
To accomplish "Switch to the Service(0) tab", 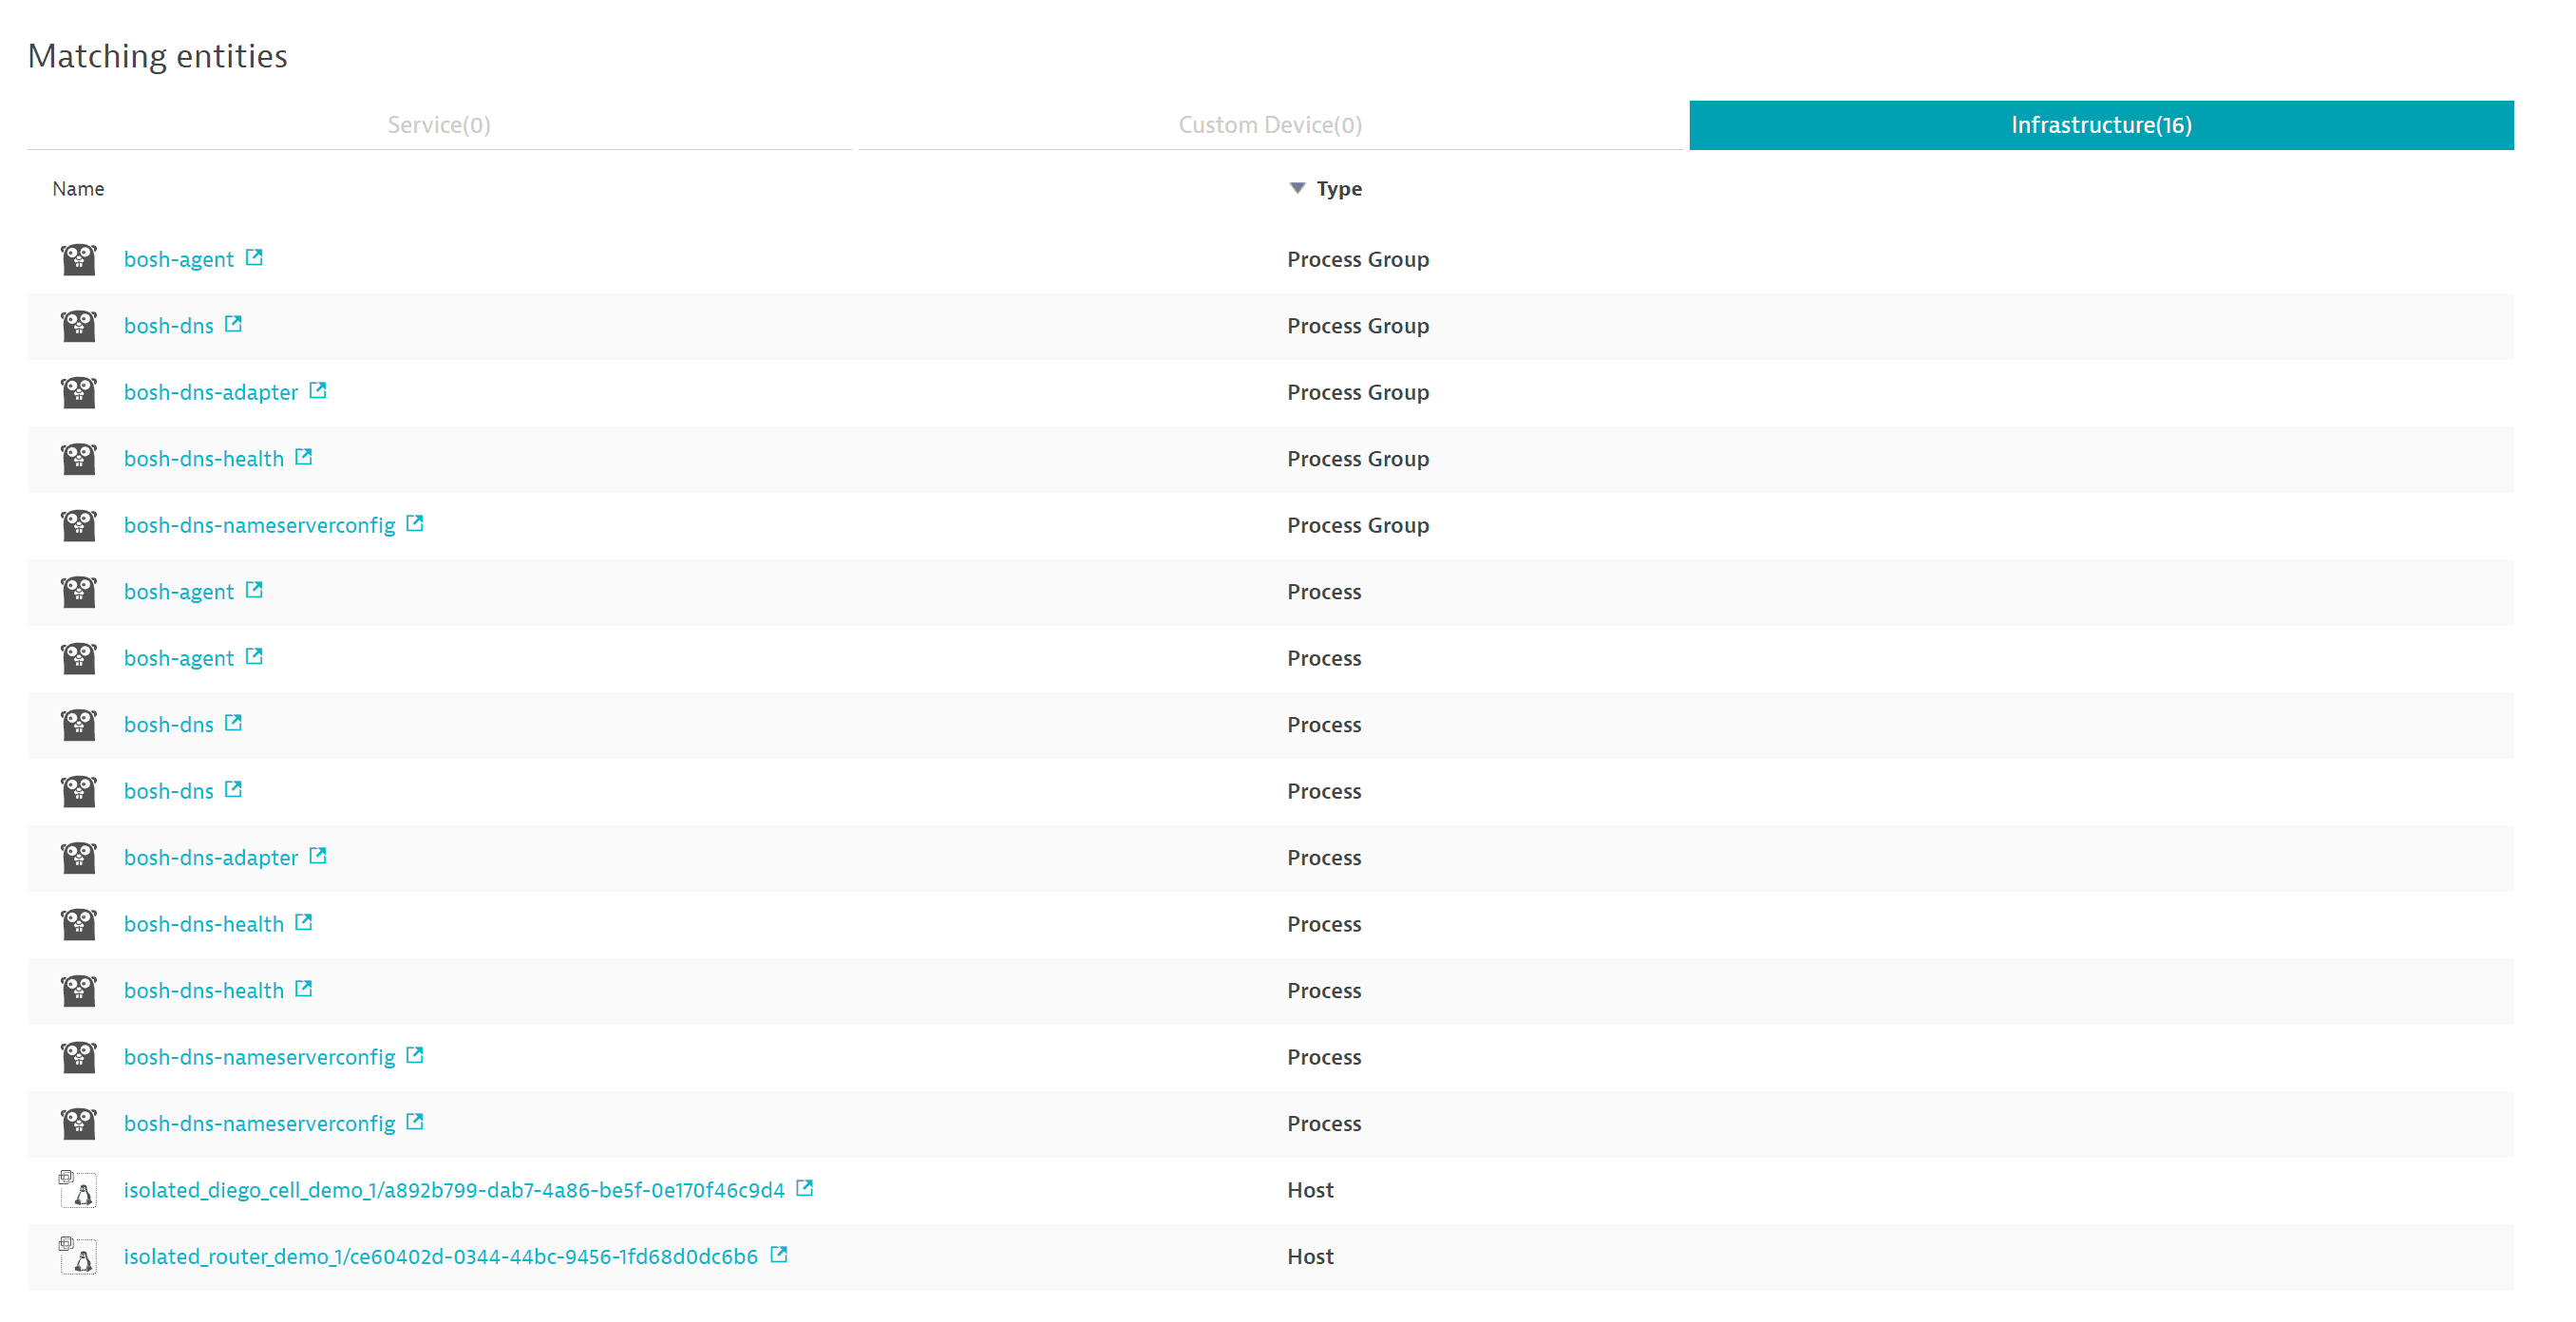I will click(x=439, y=125).
